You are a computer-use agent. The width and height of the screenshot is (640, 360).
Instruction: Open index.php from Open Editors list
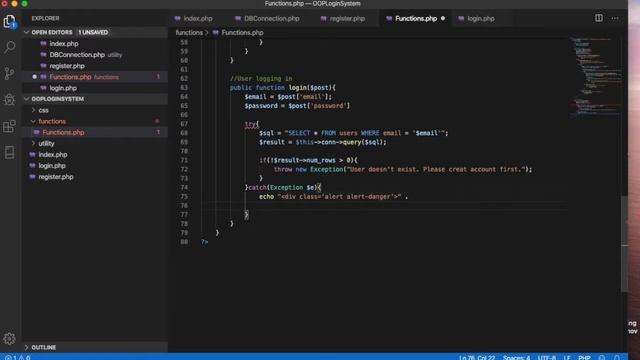pos(95,44)
